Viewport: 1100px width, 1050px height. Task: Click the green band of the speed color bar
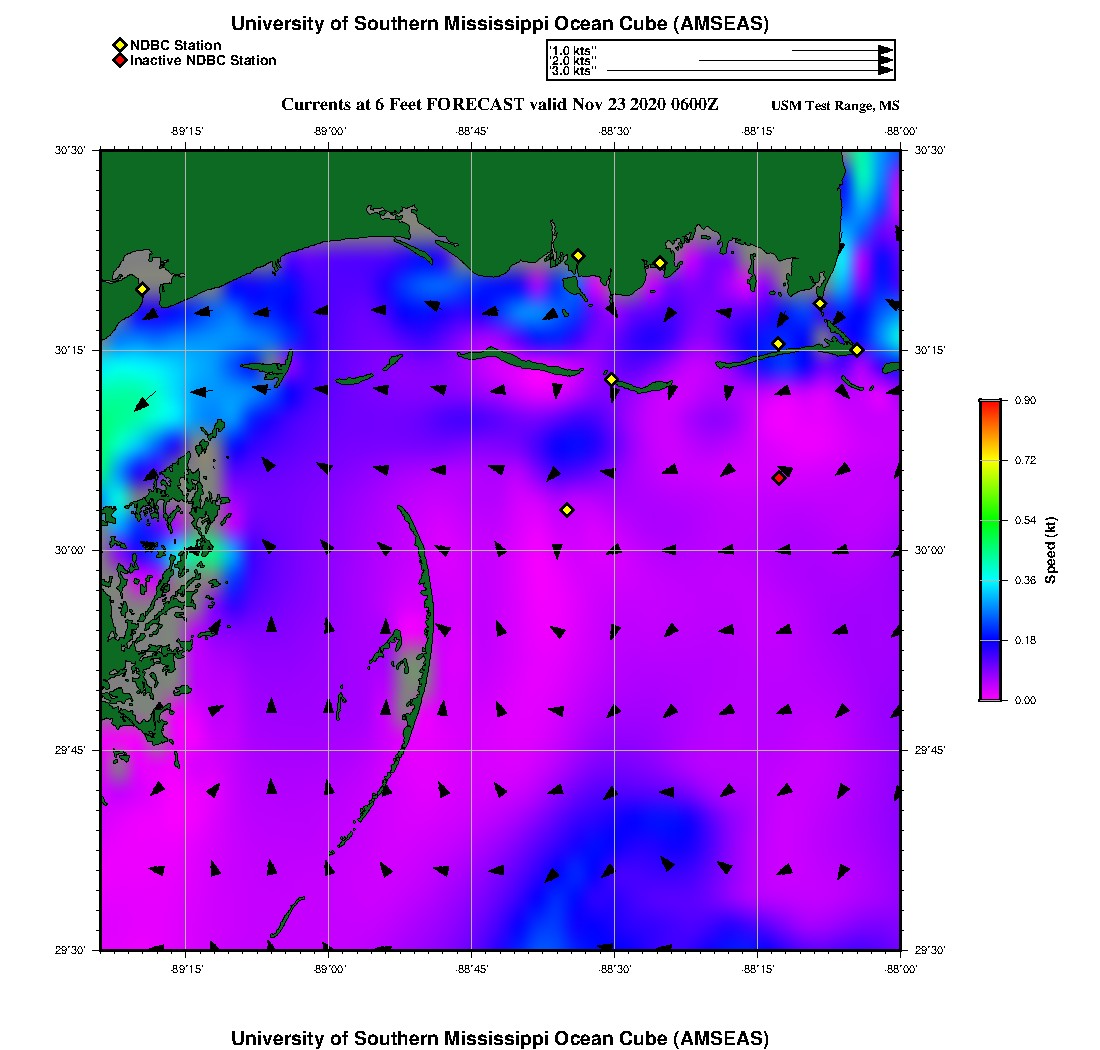[x=990, y=520]
